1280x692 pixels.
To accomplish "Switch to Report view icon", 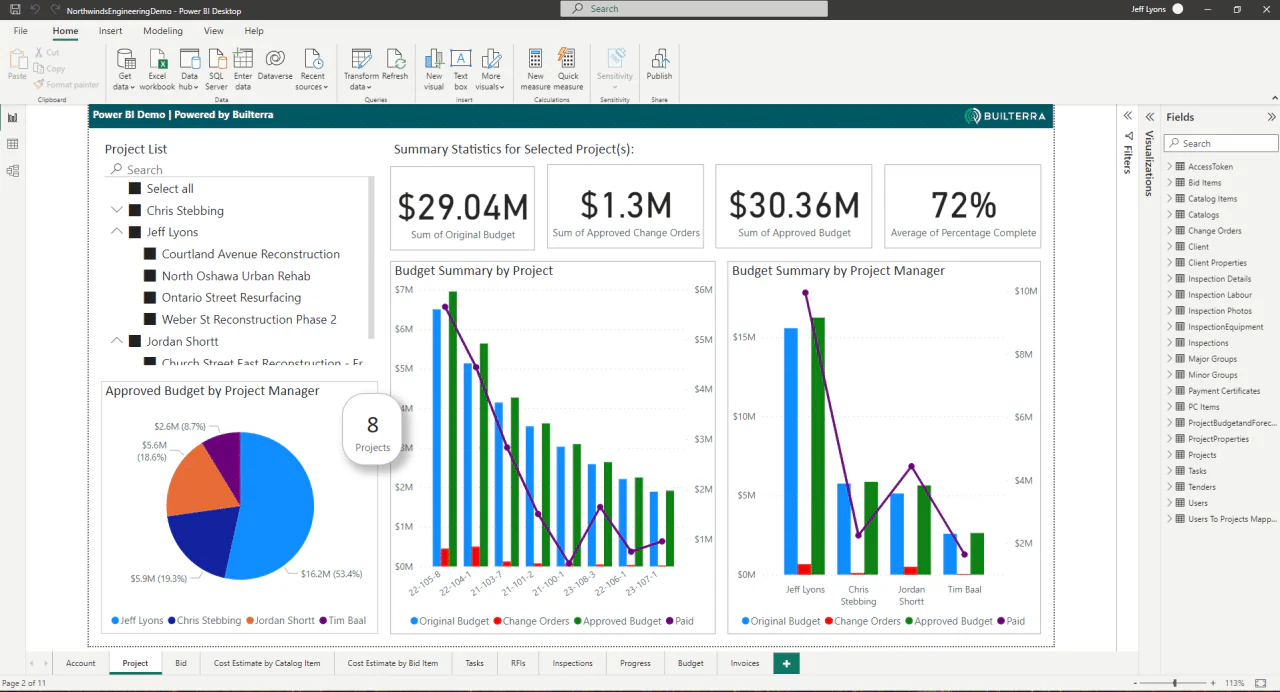I will click(13, 118).
